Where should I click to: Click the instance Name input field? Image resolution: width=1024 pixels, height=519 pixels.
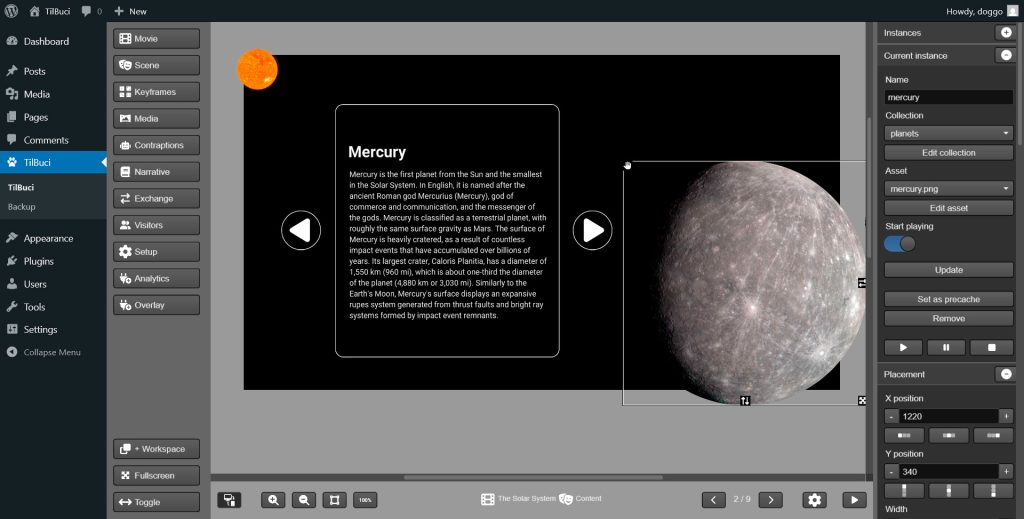(949, 98)
